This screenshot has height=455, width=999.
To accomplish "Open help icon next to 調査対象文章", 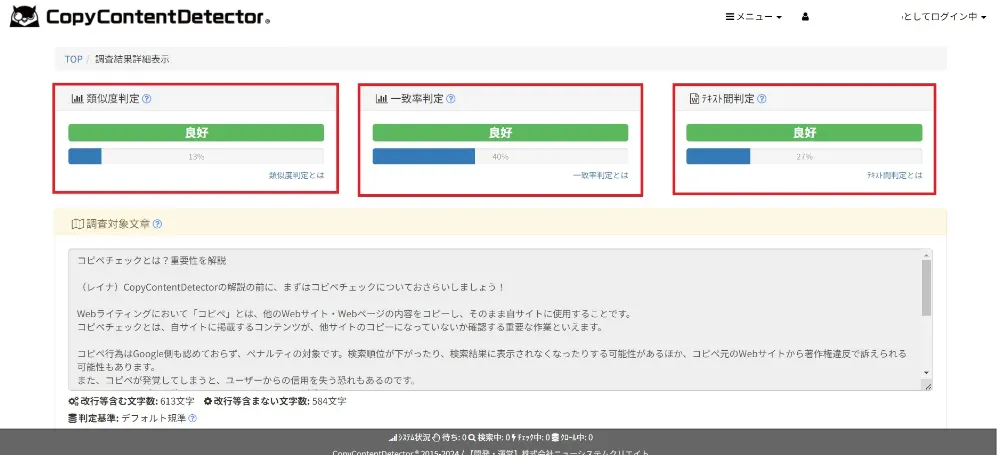I will coord(157,224).
